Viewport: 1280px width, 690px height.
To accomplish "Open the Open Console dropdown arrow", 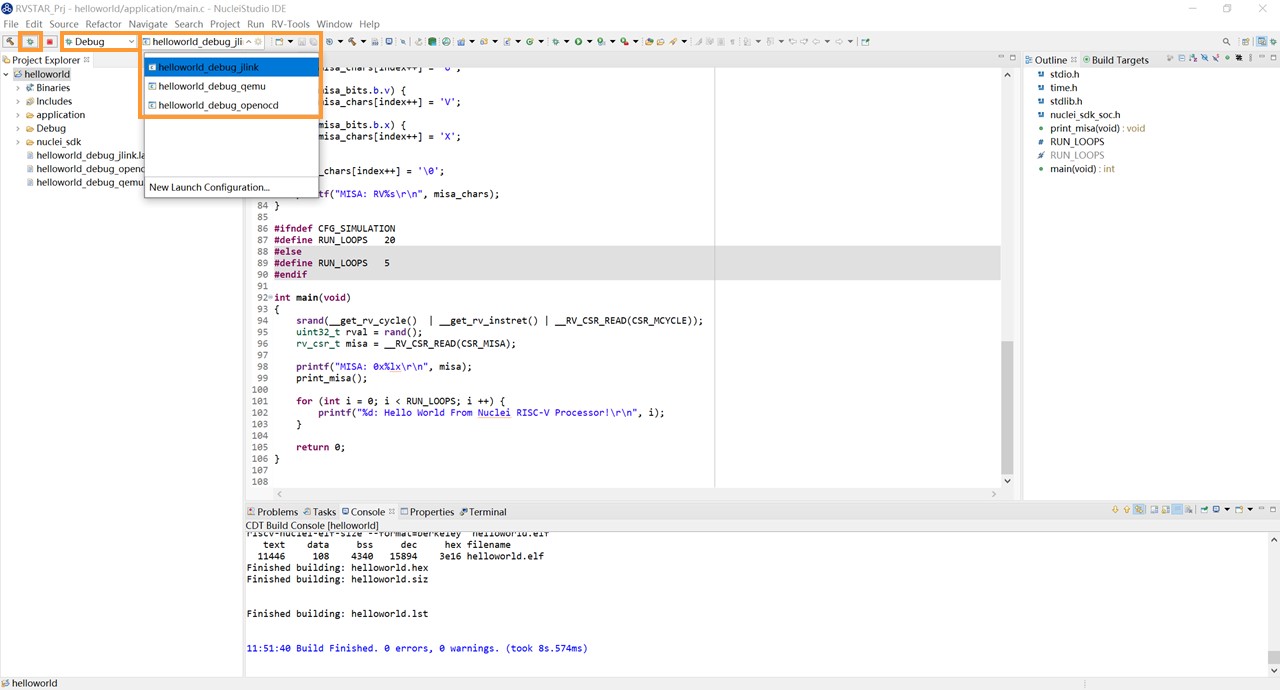I will [1250, 510].
